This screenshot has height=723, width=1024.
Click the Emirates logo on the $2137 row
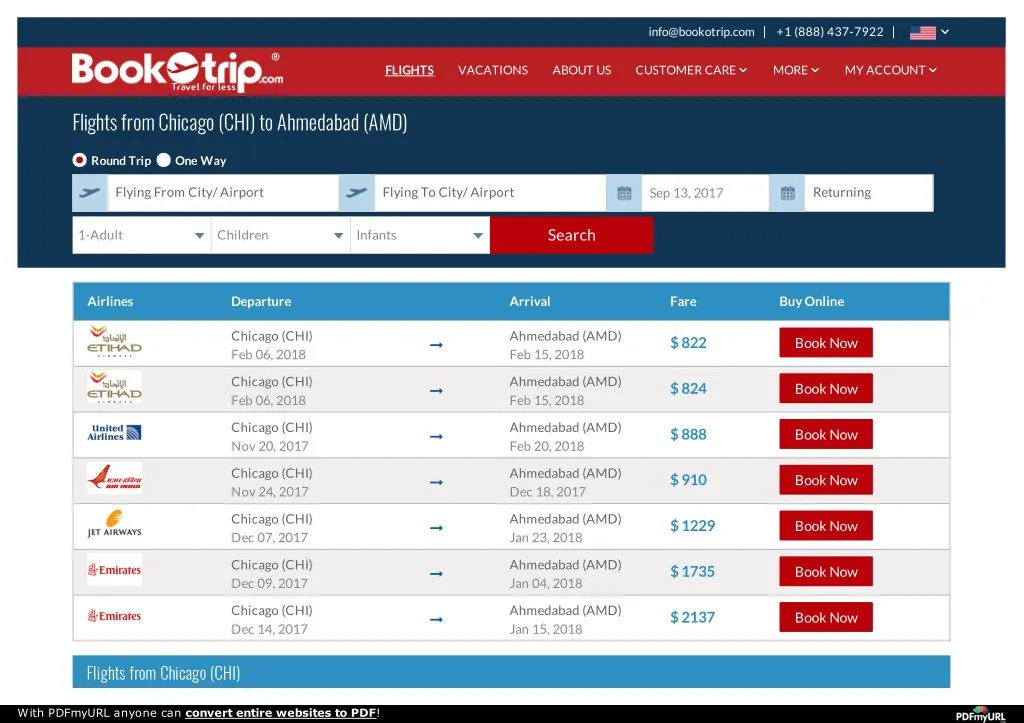point(114,615)
